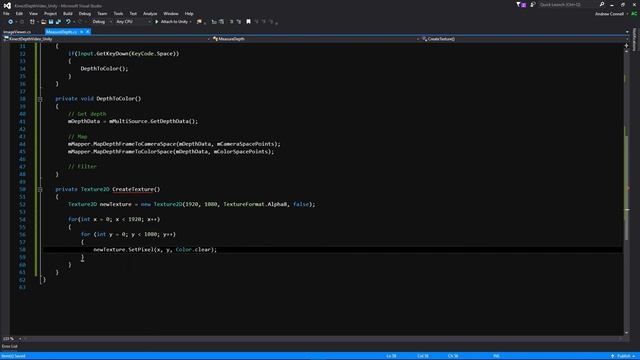
Task: Click the feedback icon beside Quick Launch
Action: (532, 4)
